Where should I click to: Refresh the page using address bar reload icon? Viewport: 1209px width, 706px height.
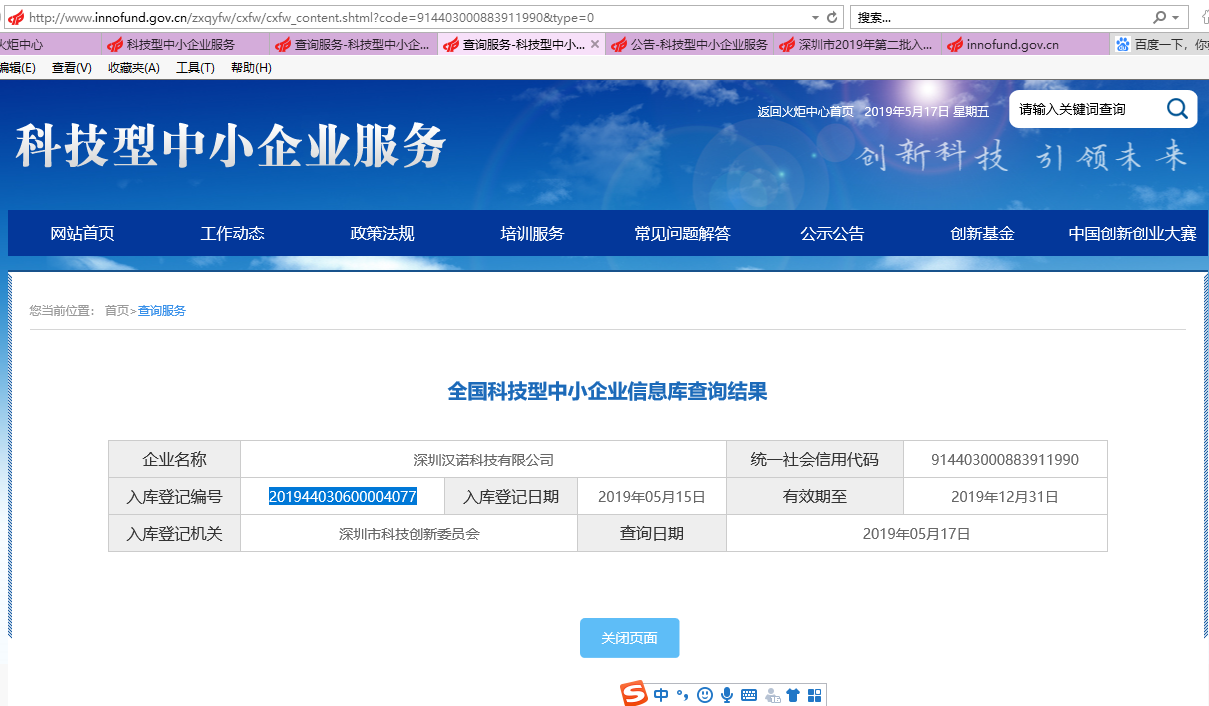pyautogui.click(x=831, y=18)
